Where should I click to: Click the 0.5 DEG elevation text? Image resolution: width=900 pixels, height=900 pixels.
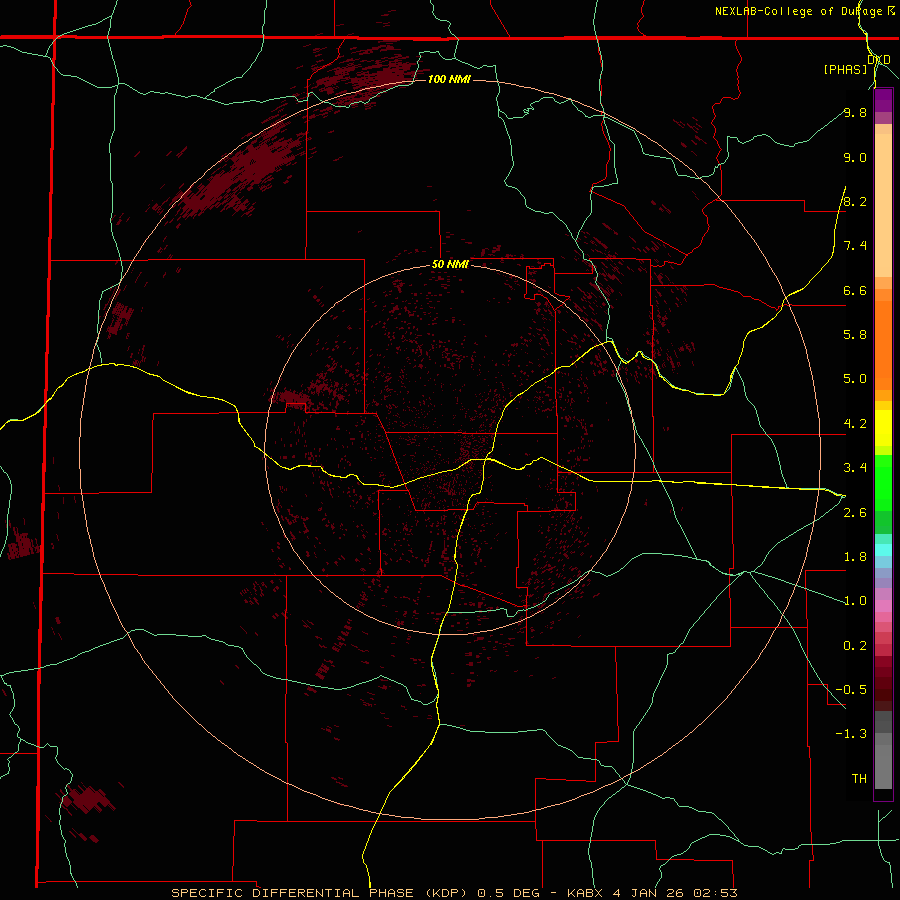(x=509, y=893)
